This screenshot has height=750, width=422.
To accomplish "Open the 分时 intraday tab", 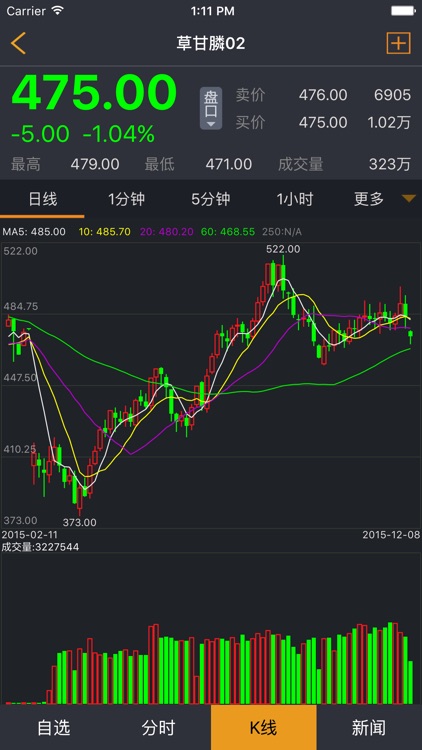I will coord(158,728).
